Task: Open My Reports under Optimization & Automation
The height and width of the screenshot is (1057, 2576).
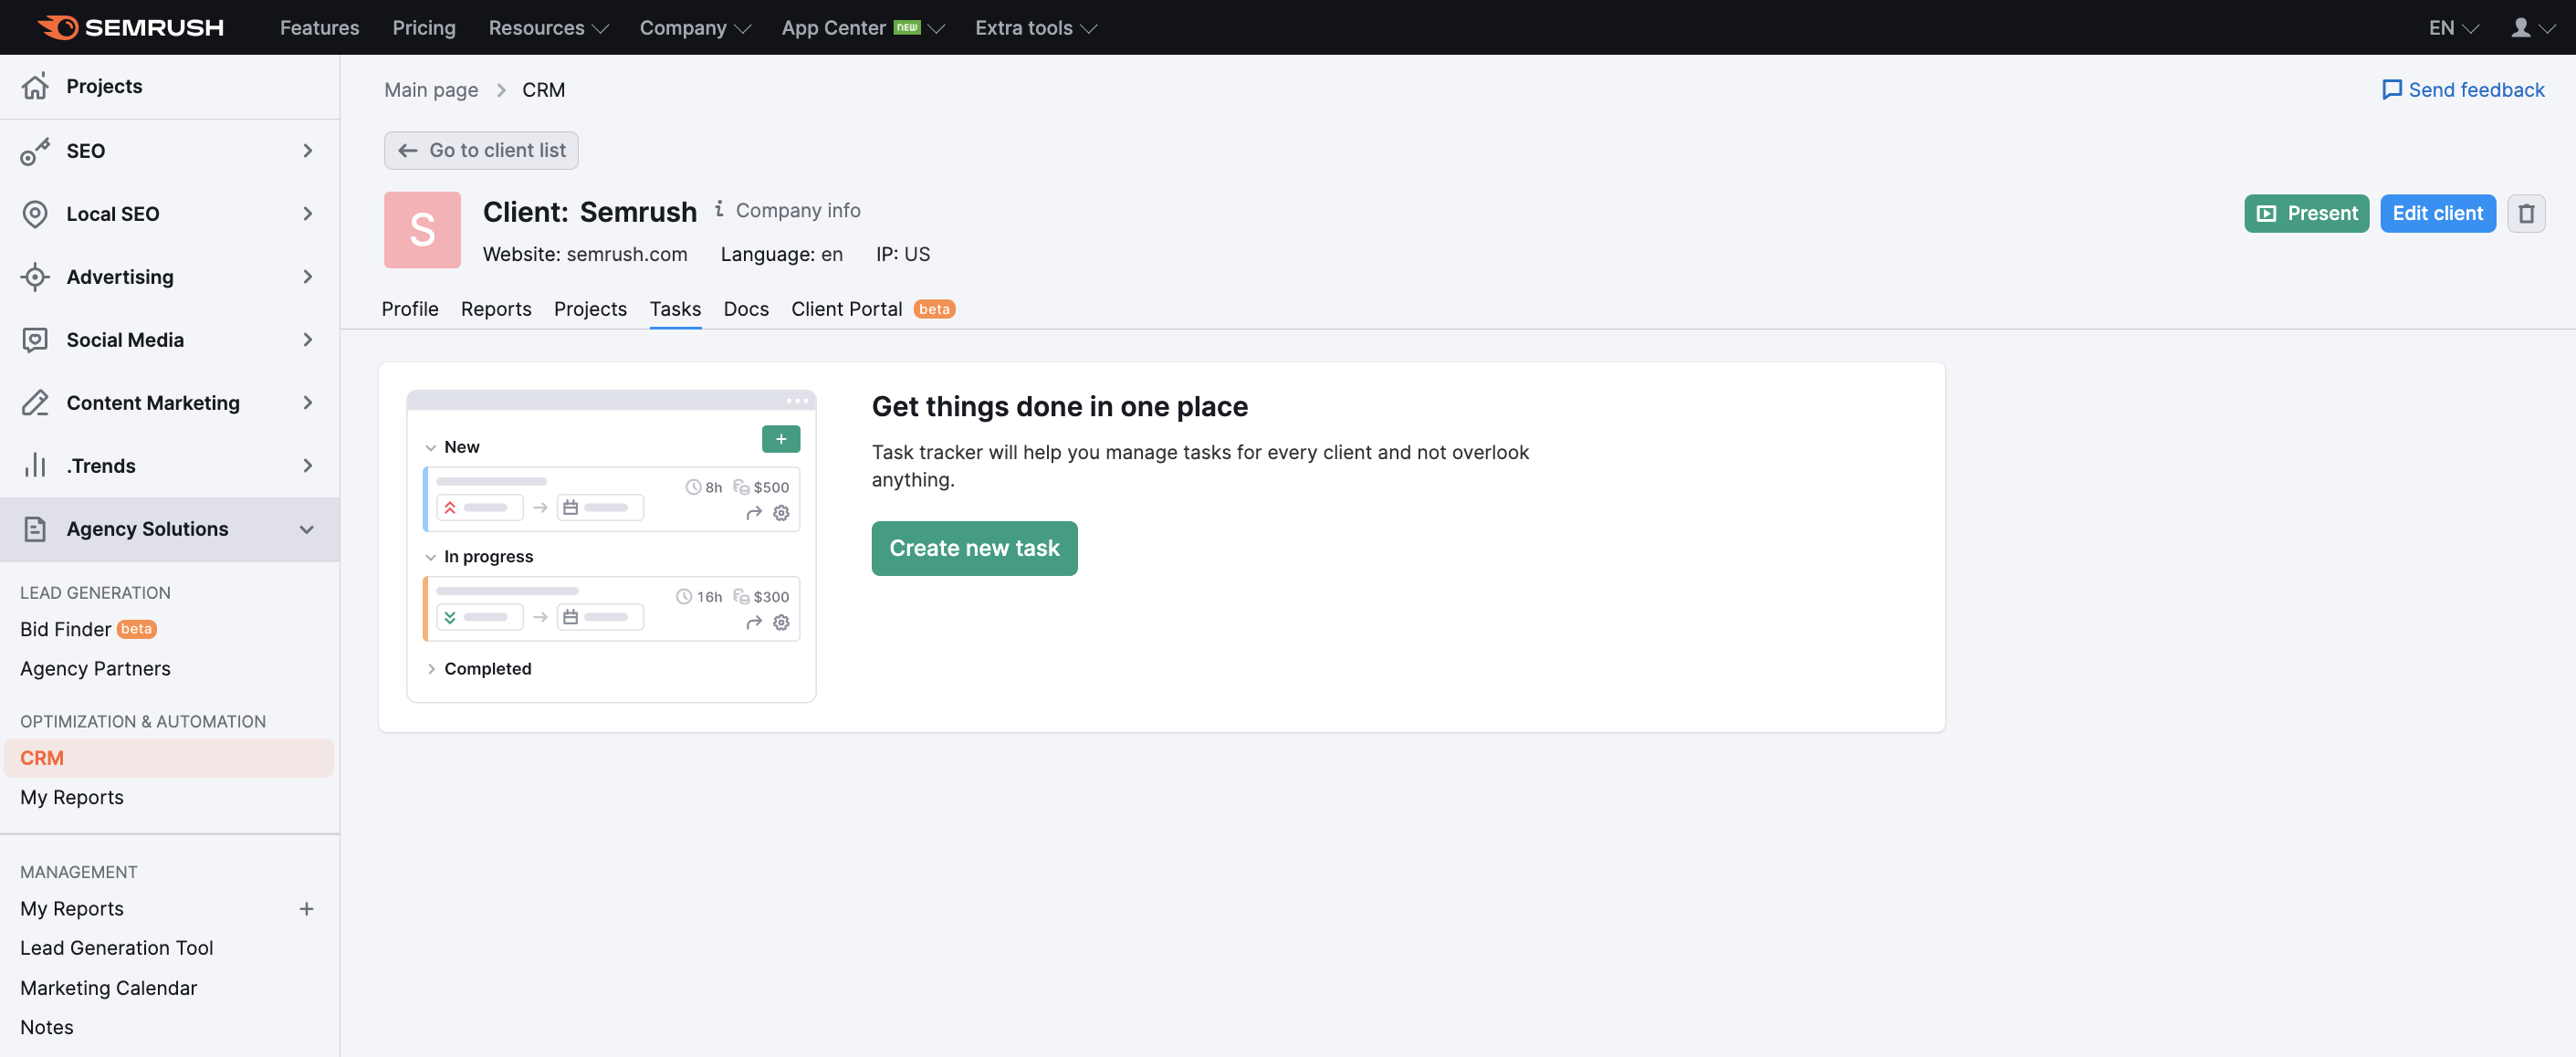Action: pyautogui.click(x=72, y=797)
